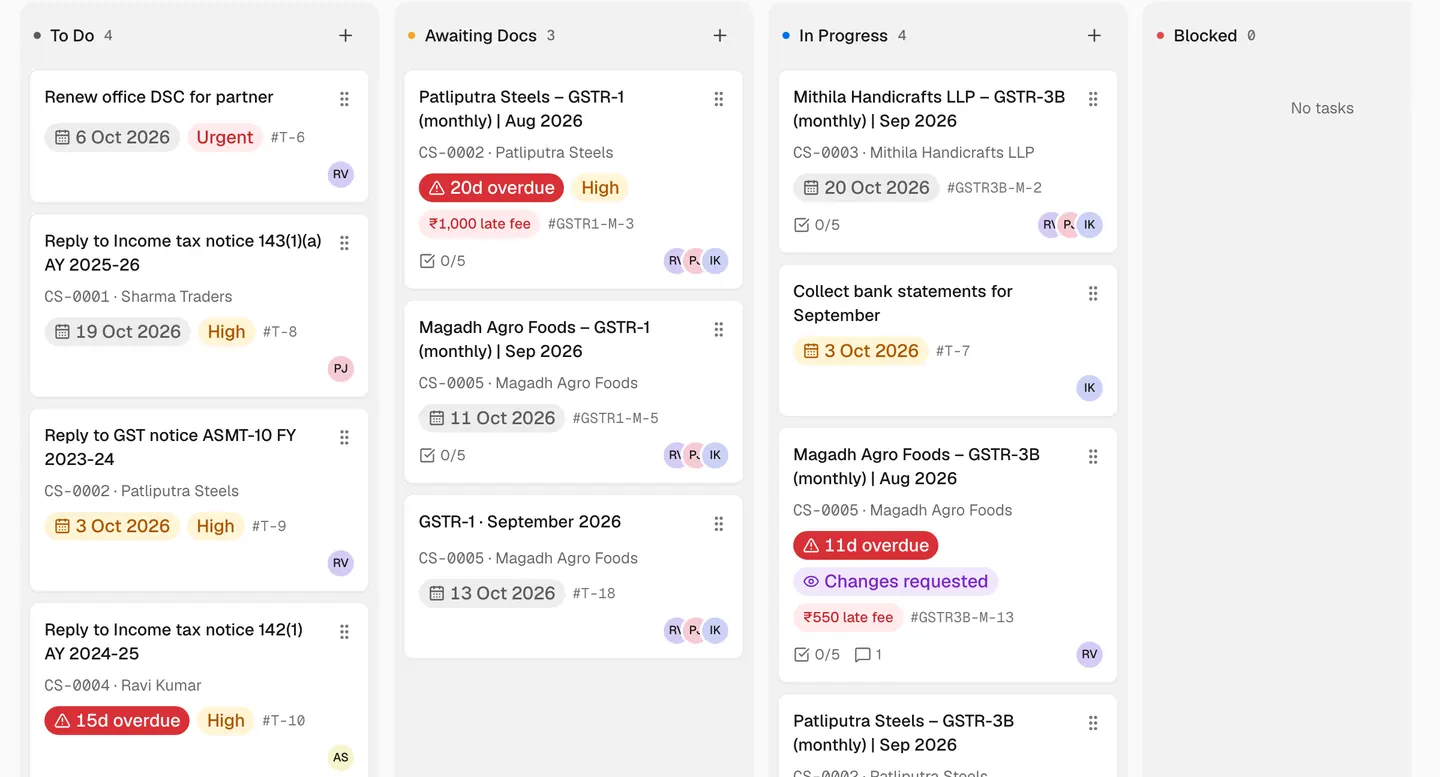Add a task to In Progress column
The width and height of the screenshot is (1440, 777).
point(1094,36)
